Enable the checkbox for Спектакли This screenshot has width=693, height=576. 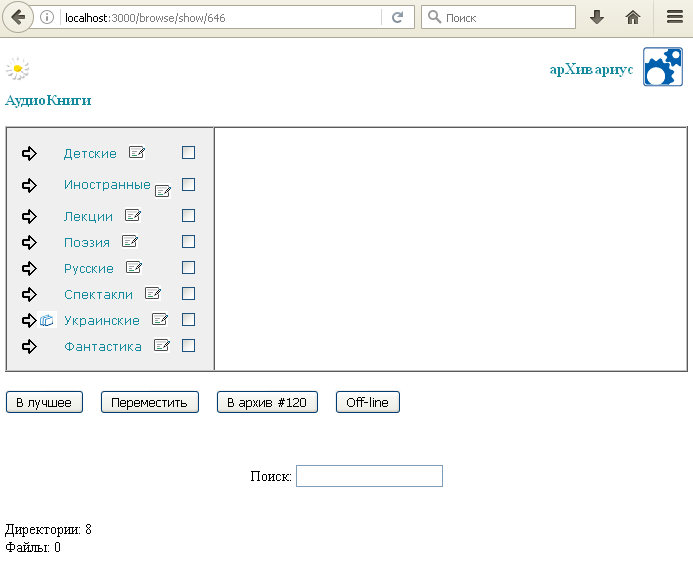point(188,293)
